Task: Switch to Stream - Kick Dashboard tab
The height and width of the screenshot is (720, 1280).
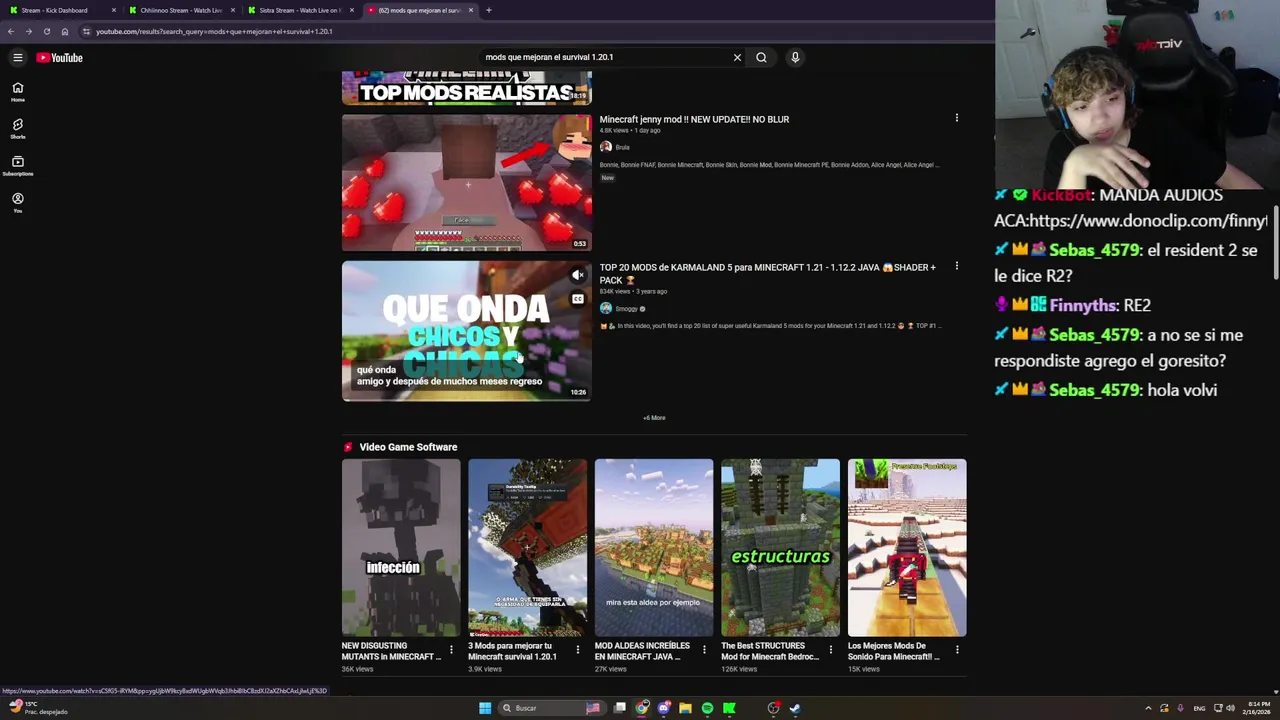Action: click(x=60, y=10)
